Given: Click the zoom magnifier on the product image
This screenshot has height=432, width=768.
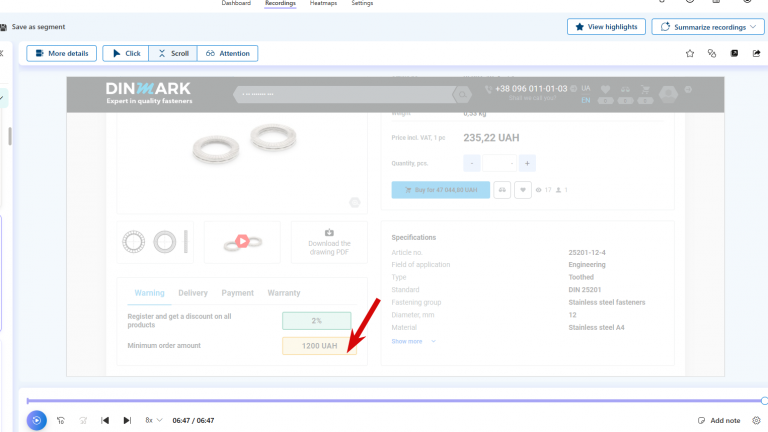Looking at the screenshot, I should pos(355,202).
